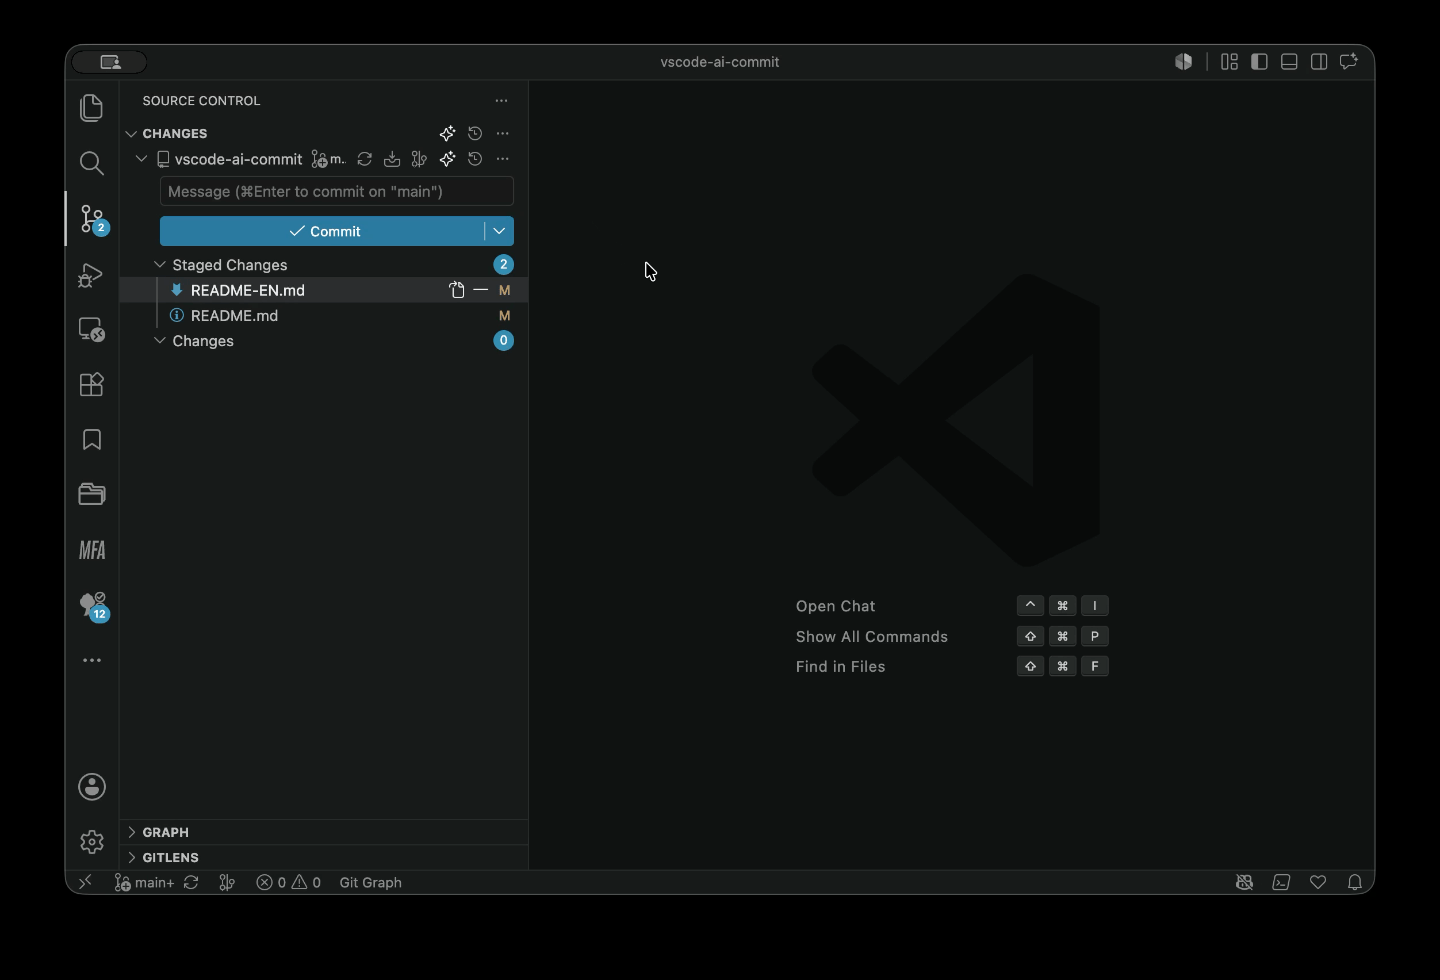Open Source Control panel more actions menu
This screenshot has height=980, width=1440.
(x=501, y=100)
